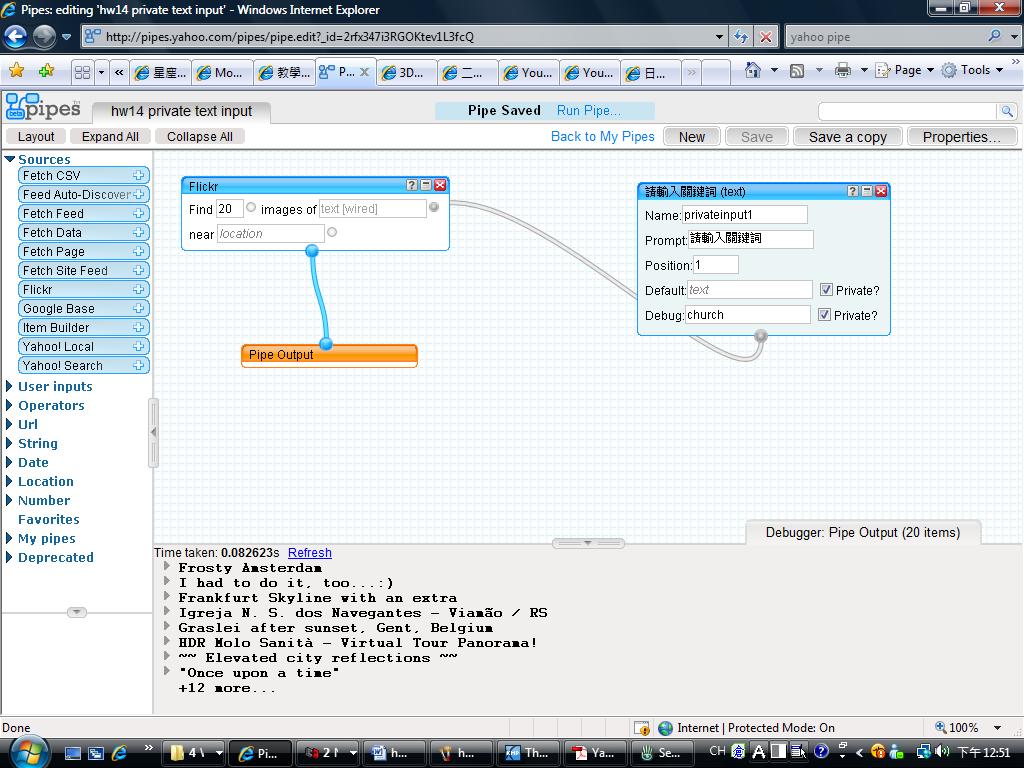Click the Add to Favorites icon
This screenshot has width=1024, height=768.
click(46, 71)
